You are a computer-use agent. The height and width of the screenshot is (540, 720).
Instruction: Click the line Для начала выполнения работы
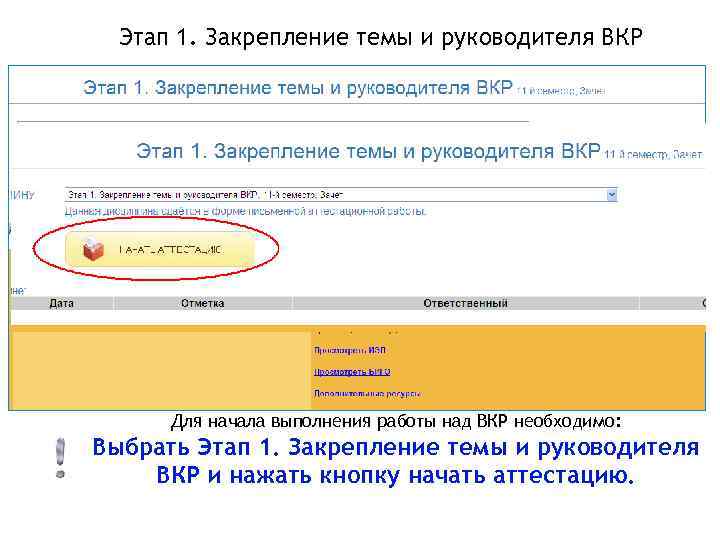click(396, 421)
